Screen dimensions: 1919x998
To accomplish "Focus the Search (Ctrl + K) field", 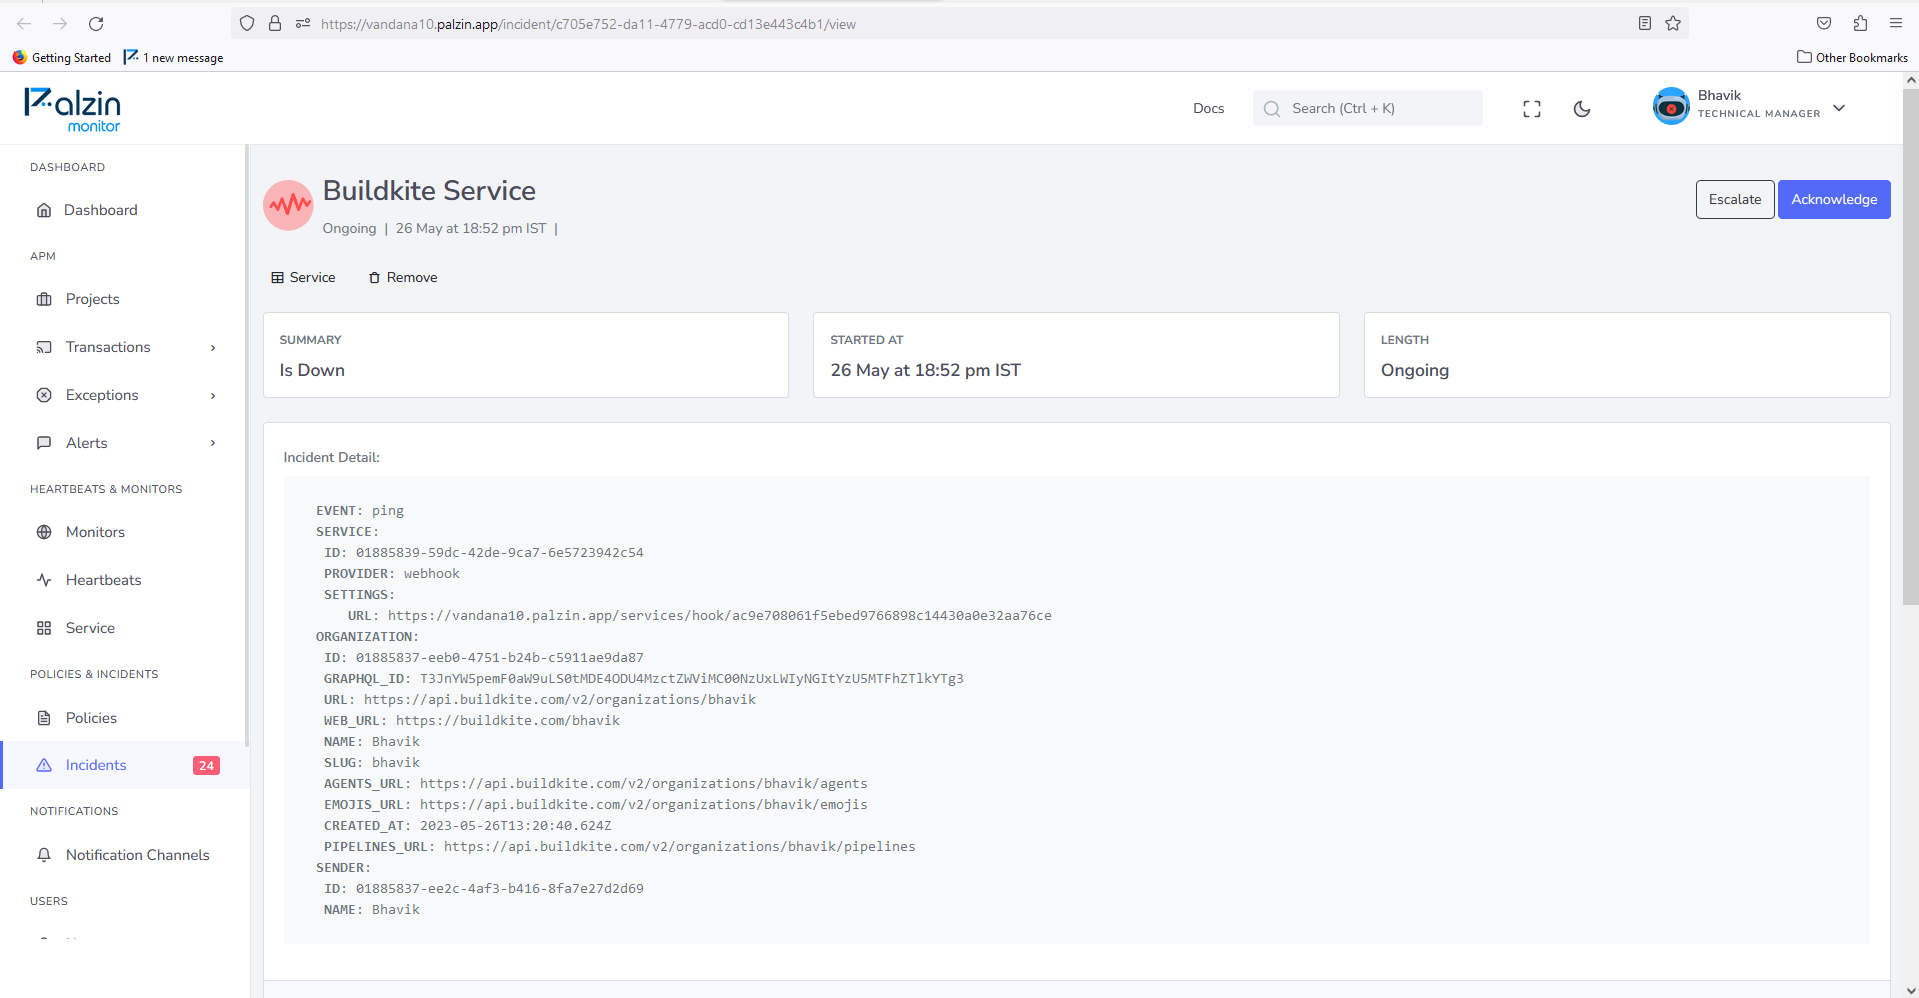I will click(1367, 108).
